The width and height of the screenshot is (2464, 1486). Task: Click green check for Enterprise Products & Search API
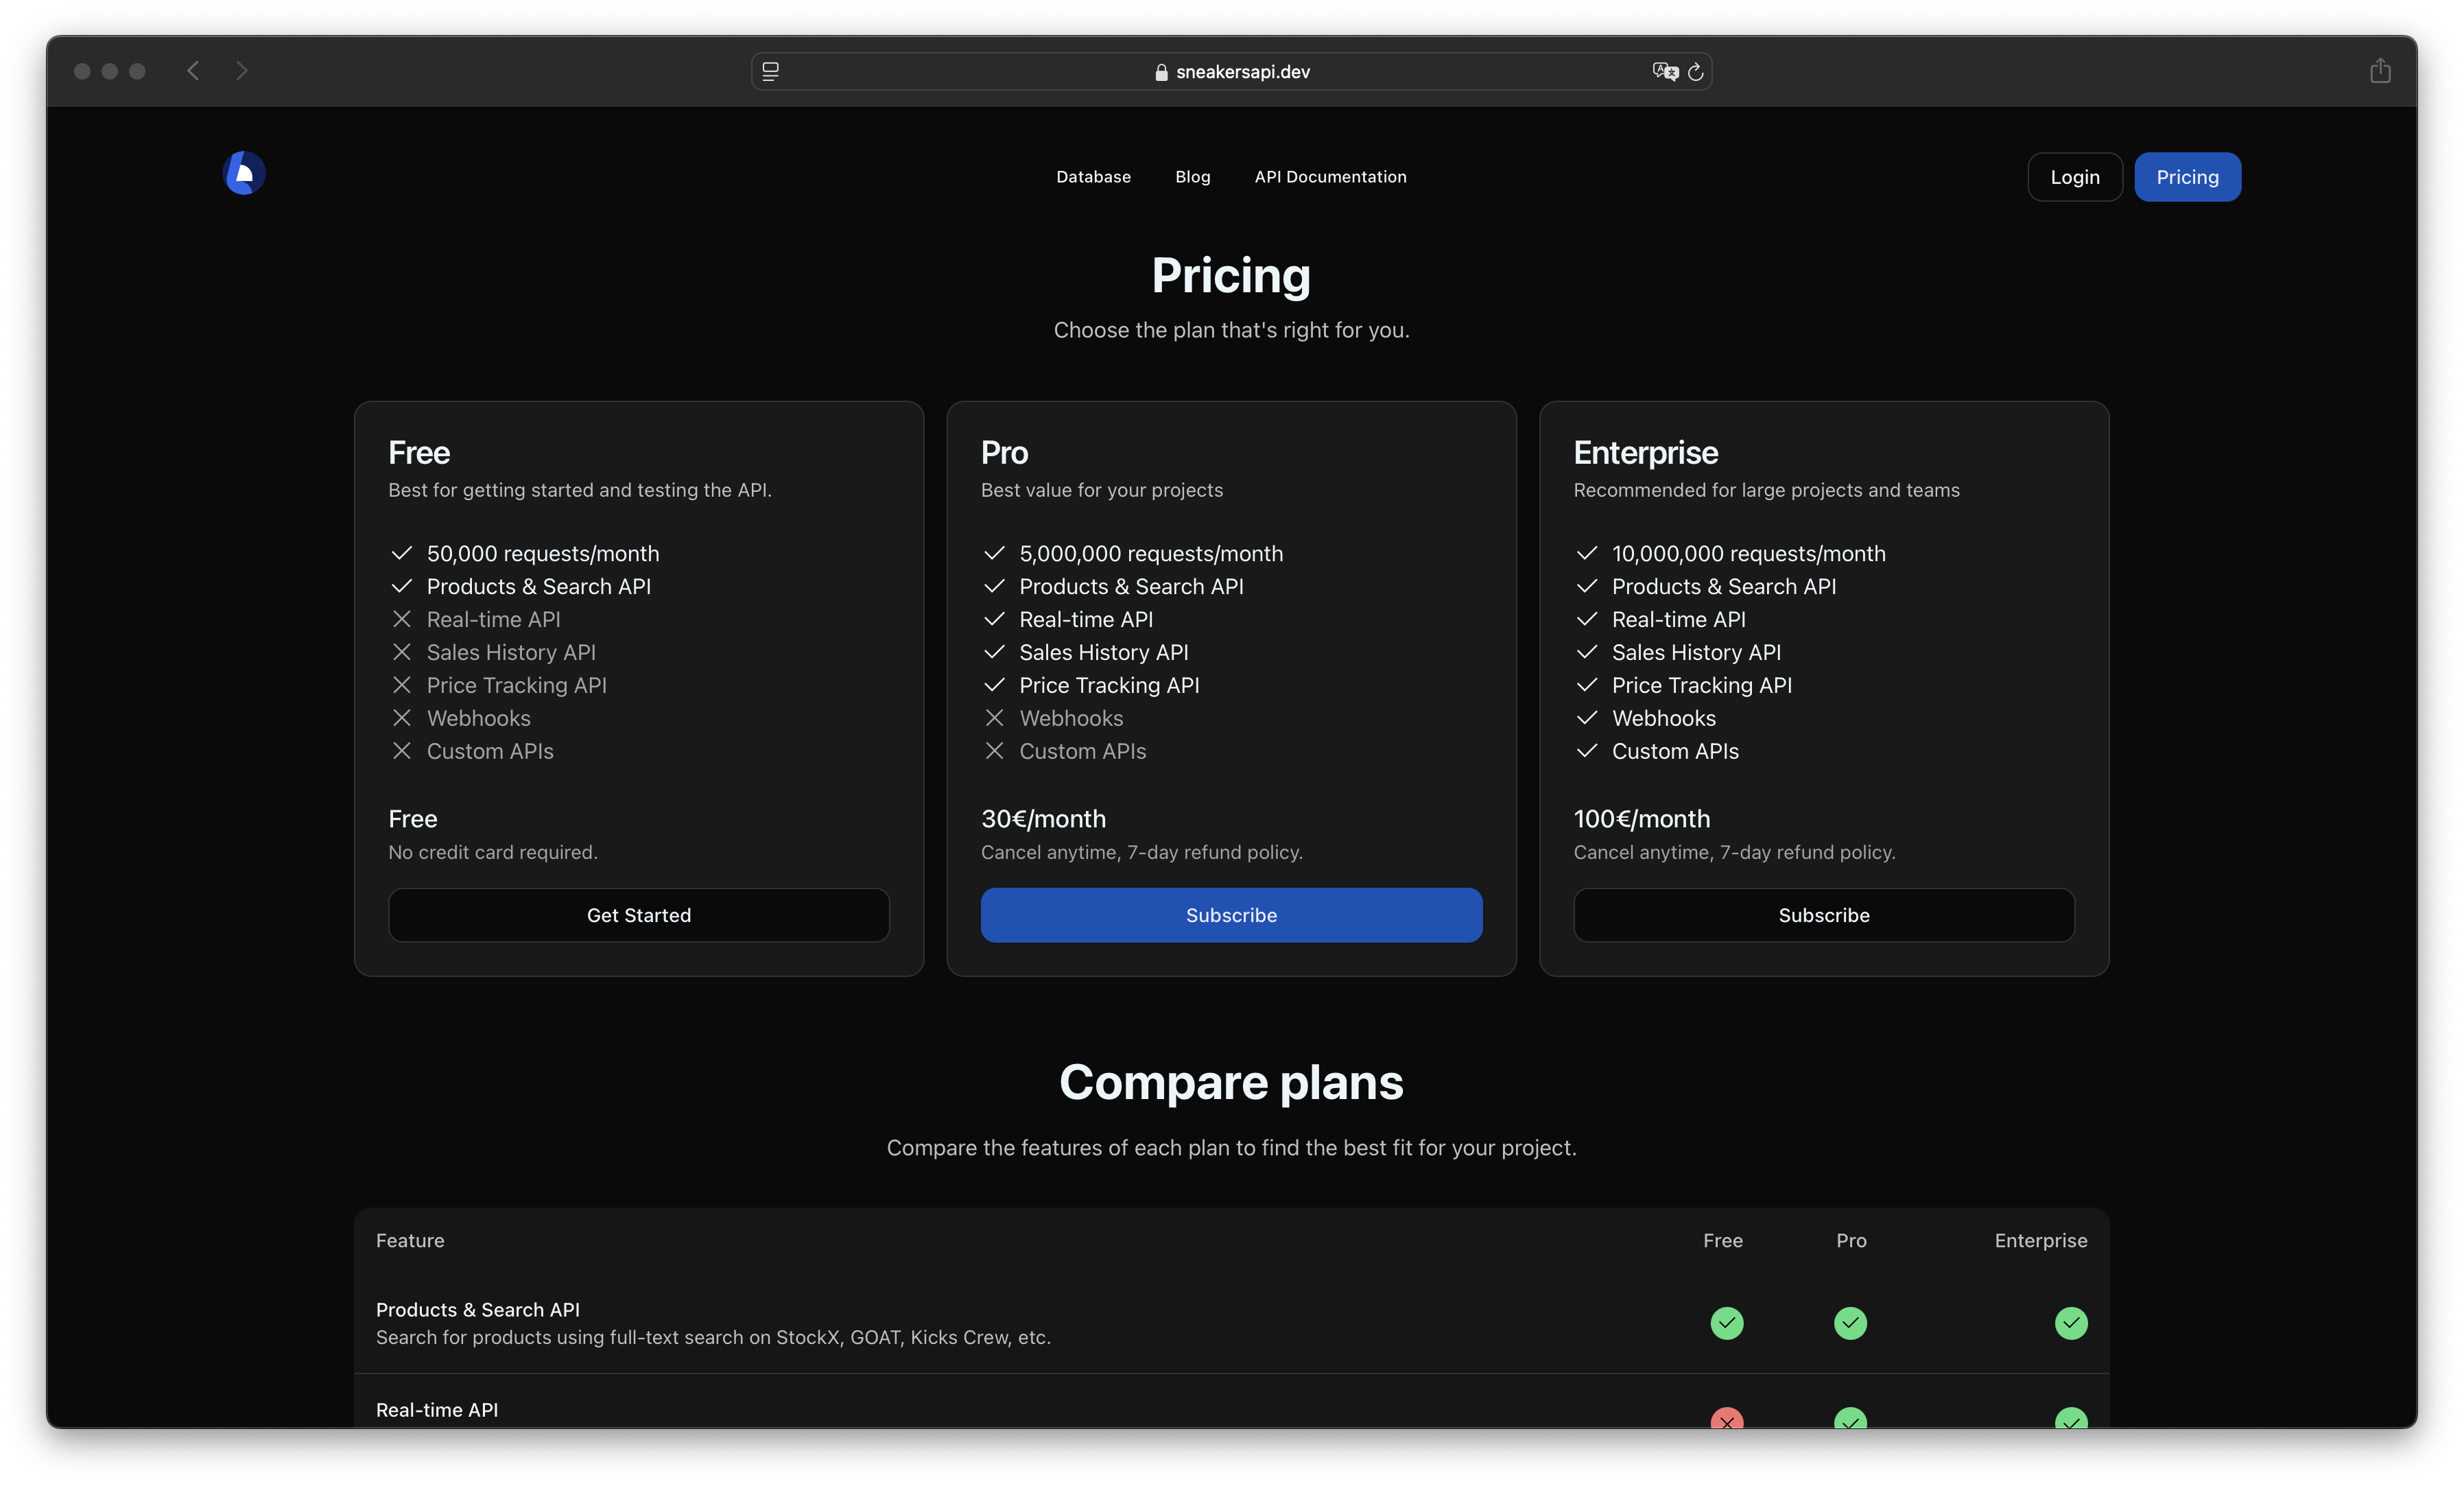click(2071, 1323)
